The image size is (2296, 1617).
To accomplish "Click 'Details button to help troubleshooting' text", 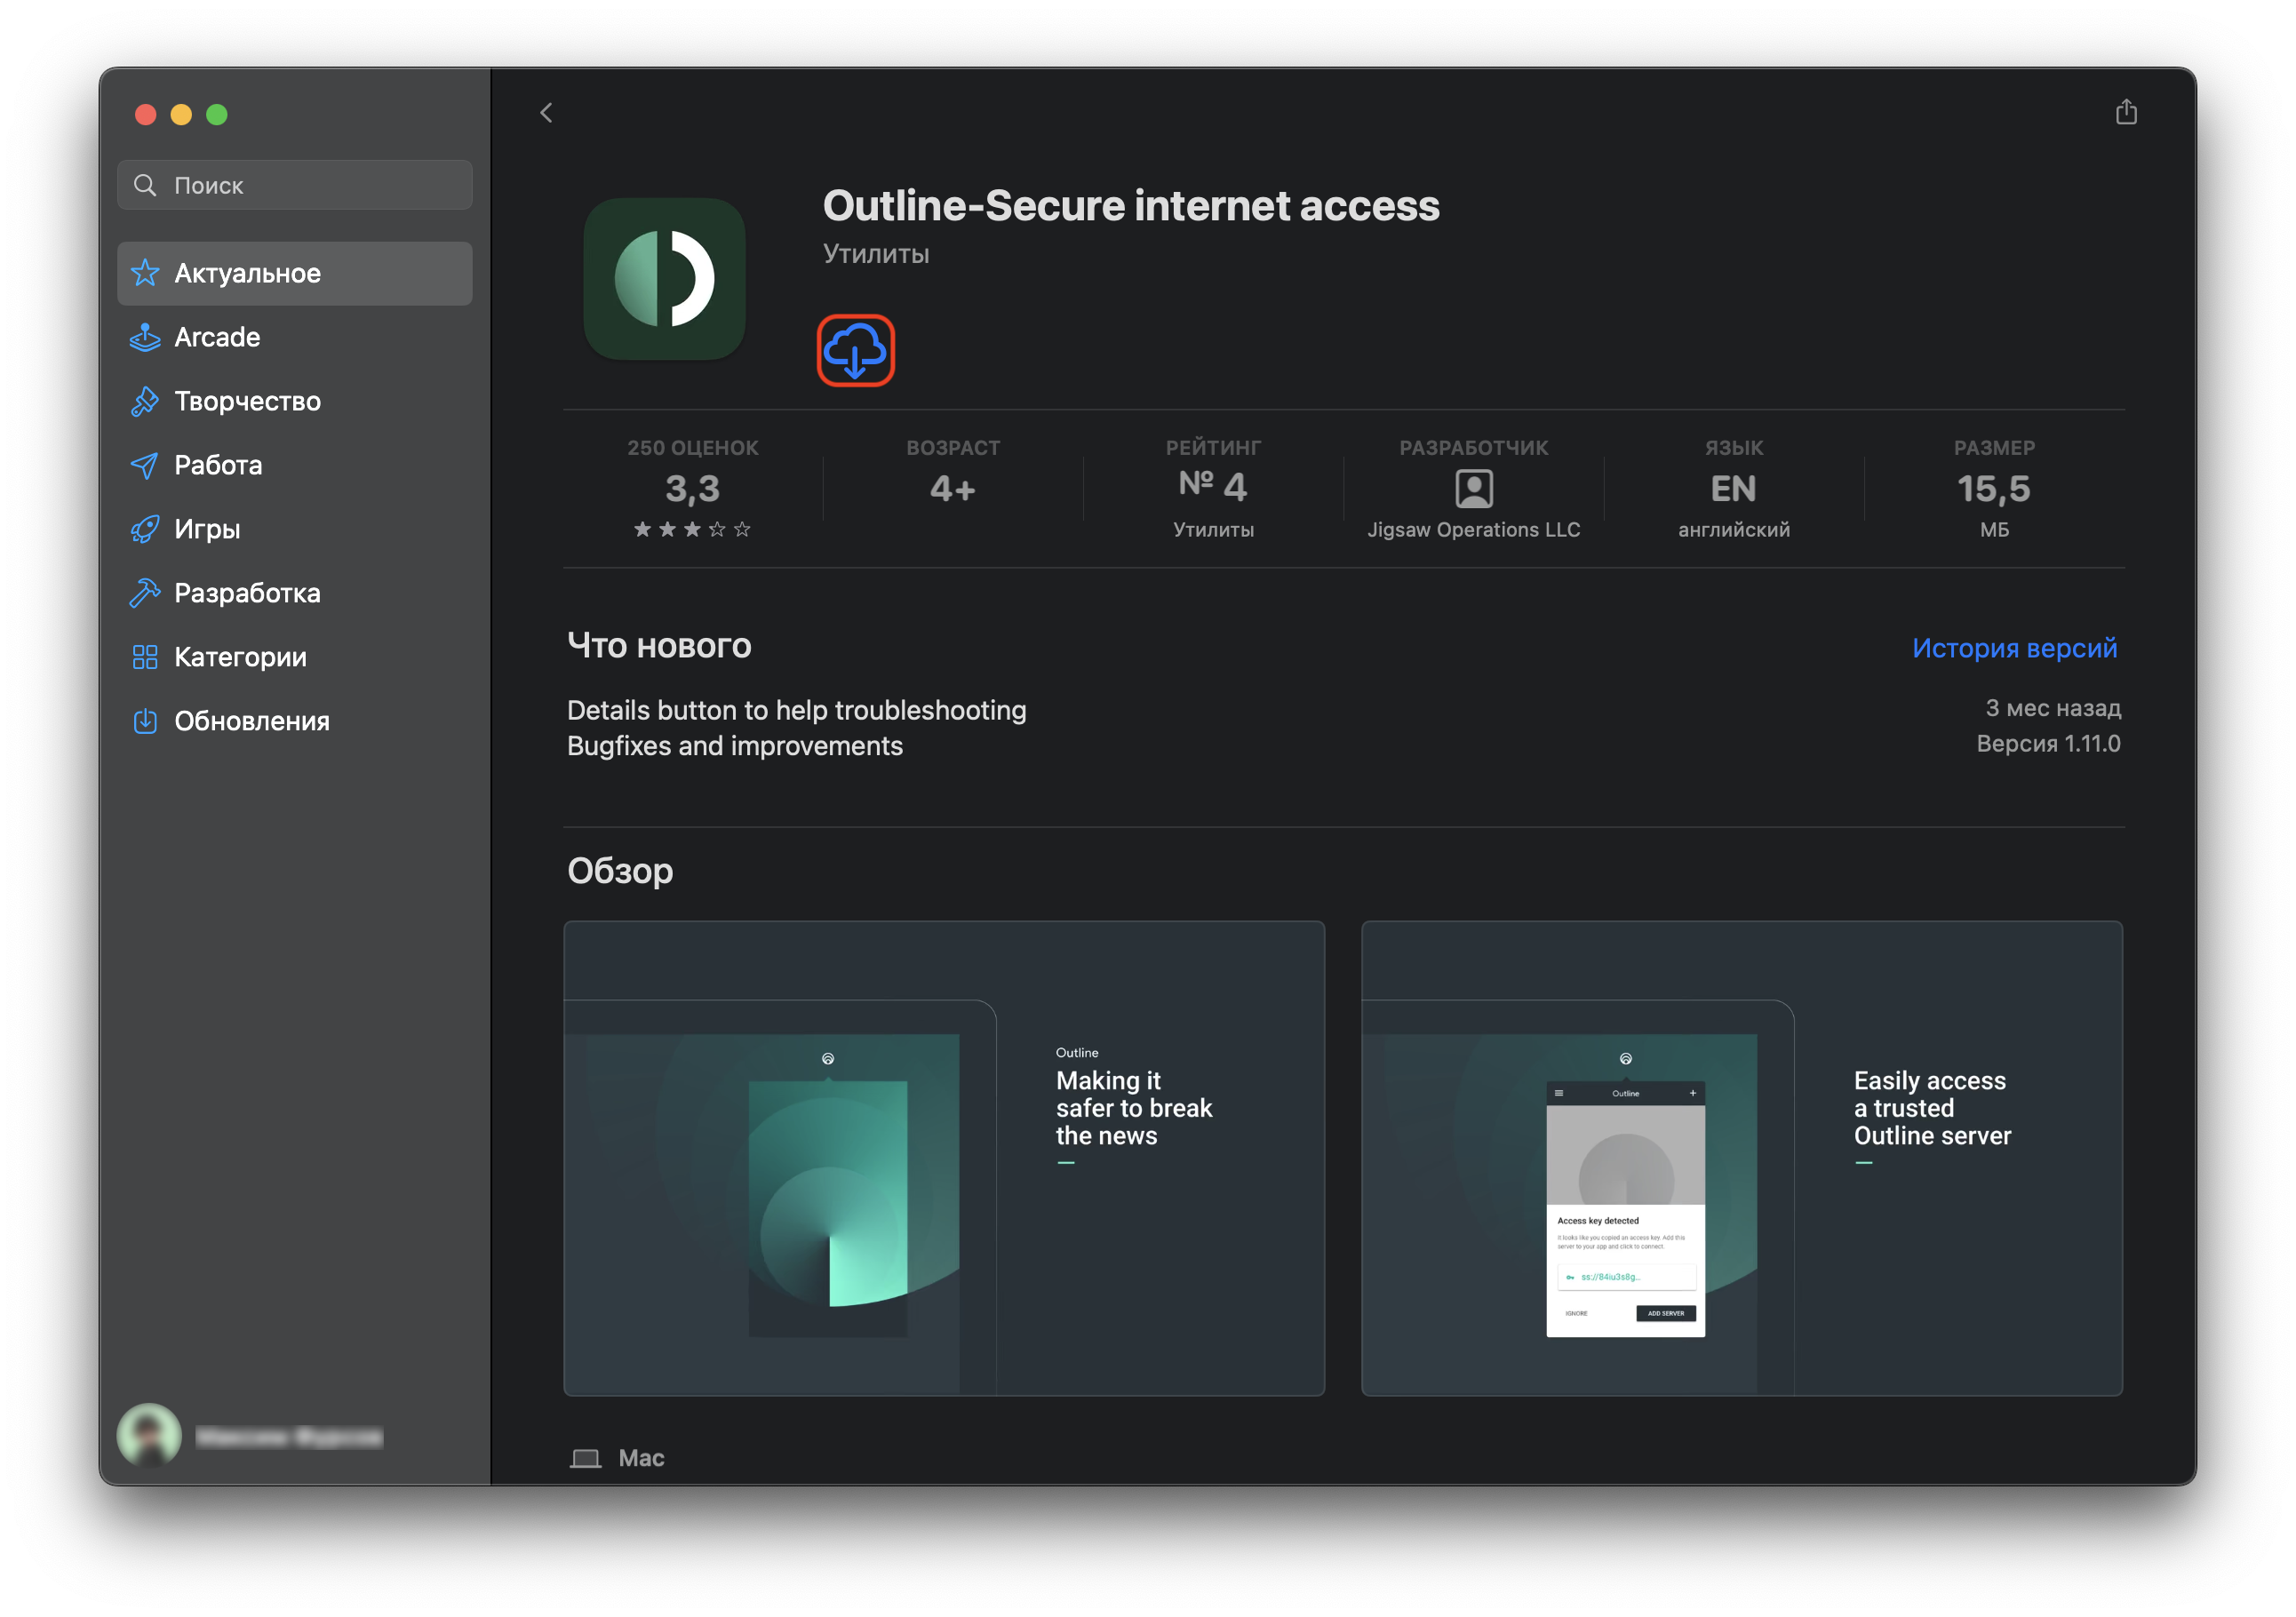I will (x=796, y=710).
